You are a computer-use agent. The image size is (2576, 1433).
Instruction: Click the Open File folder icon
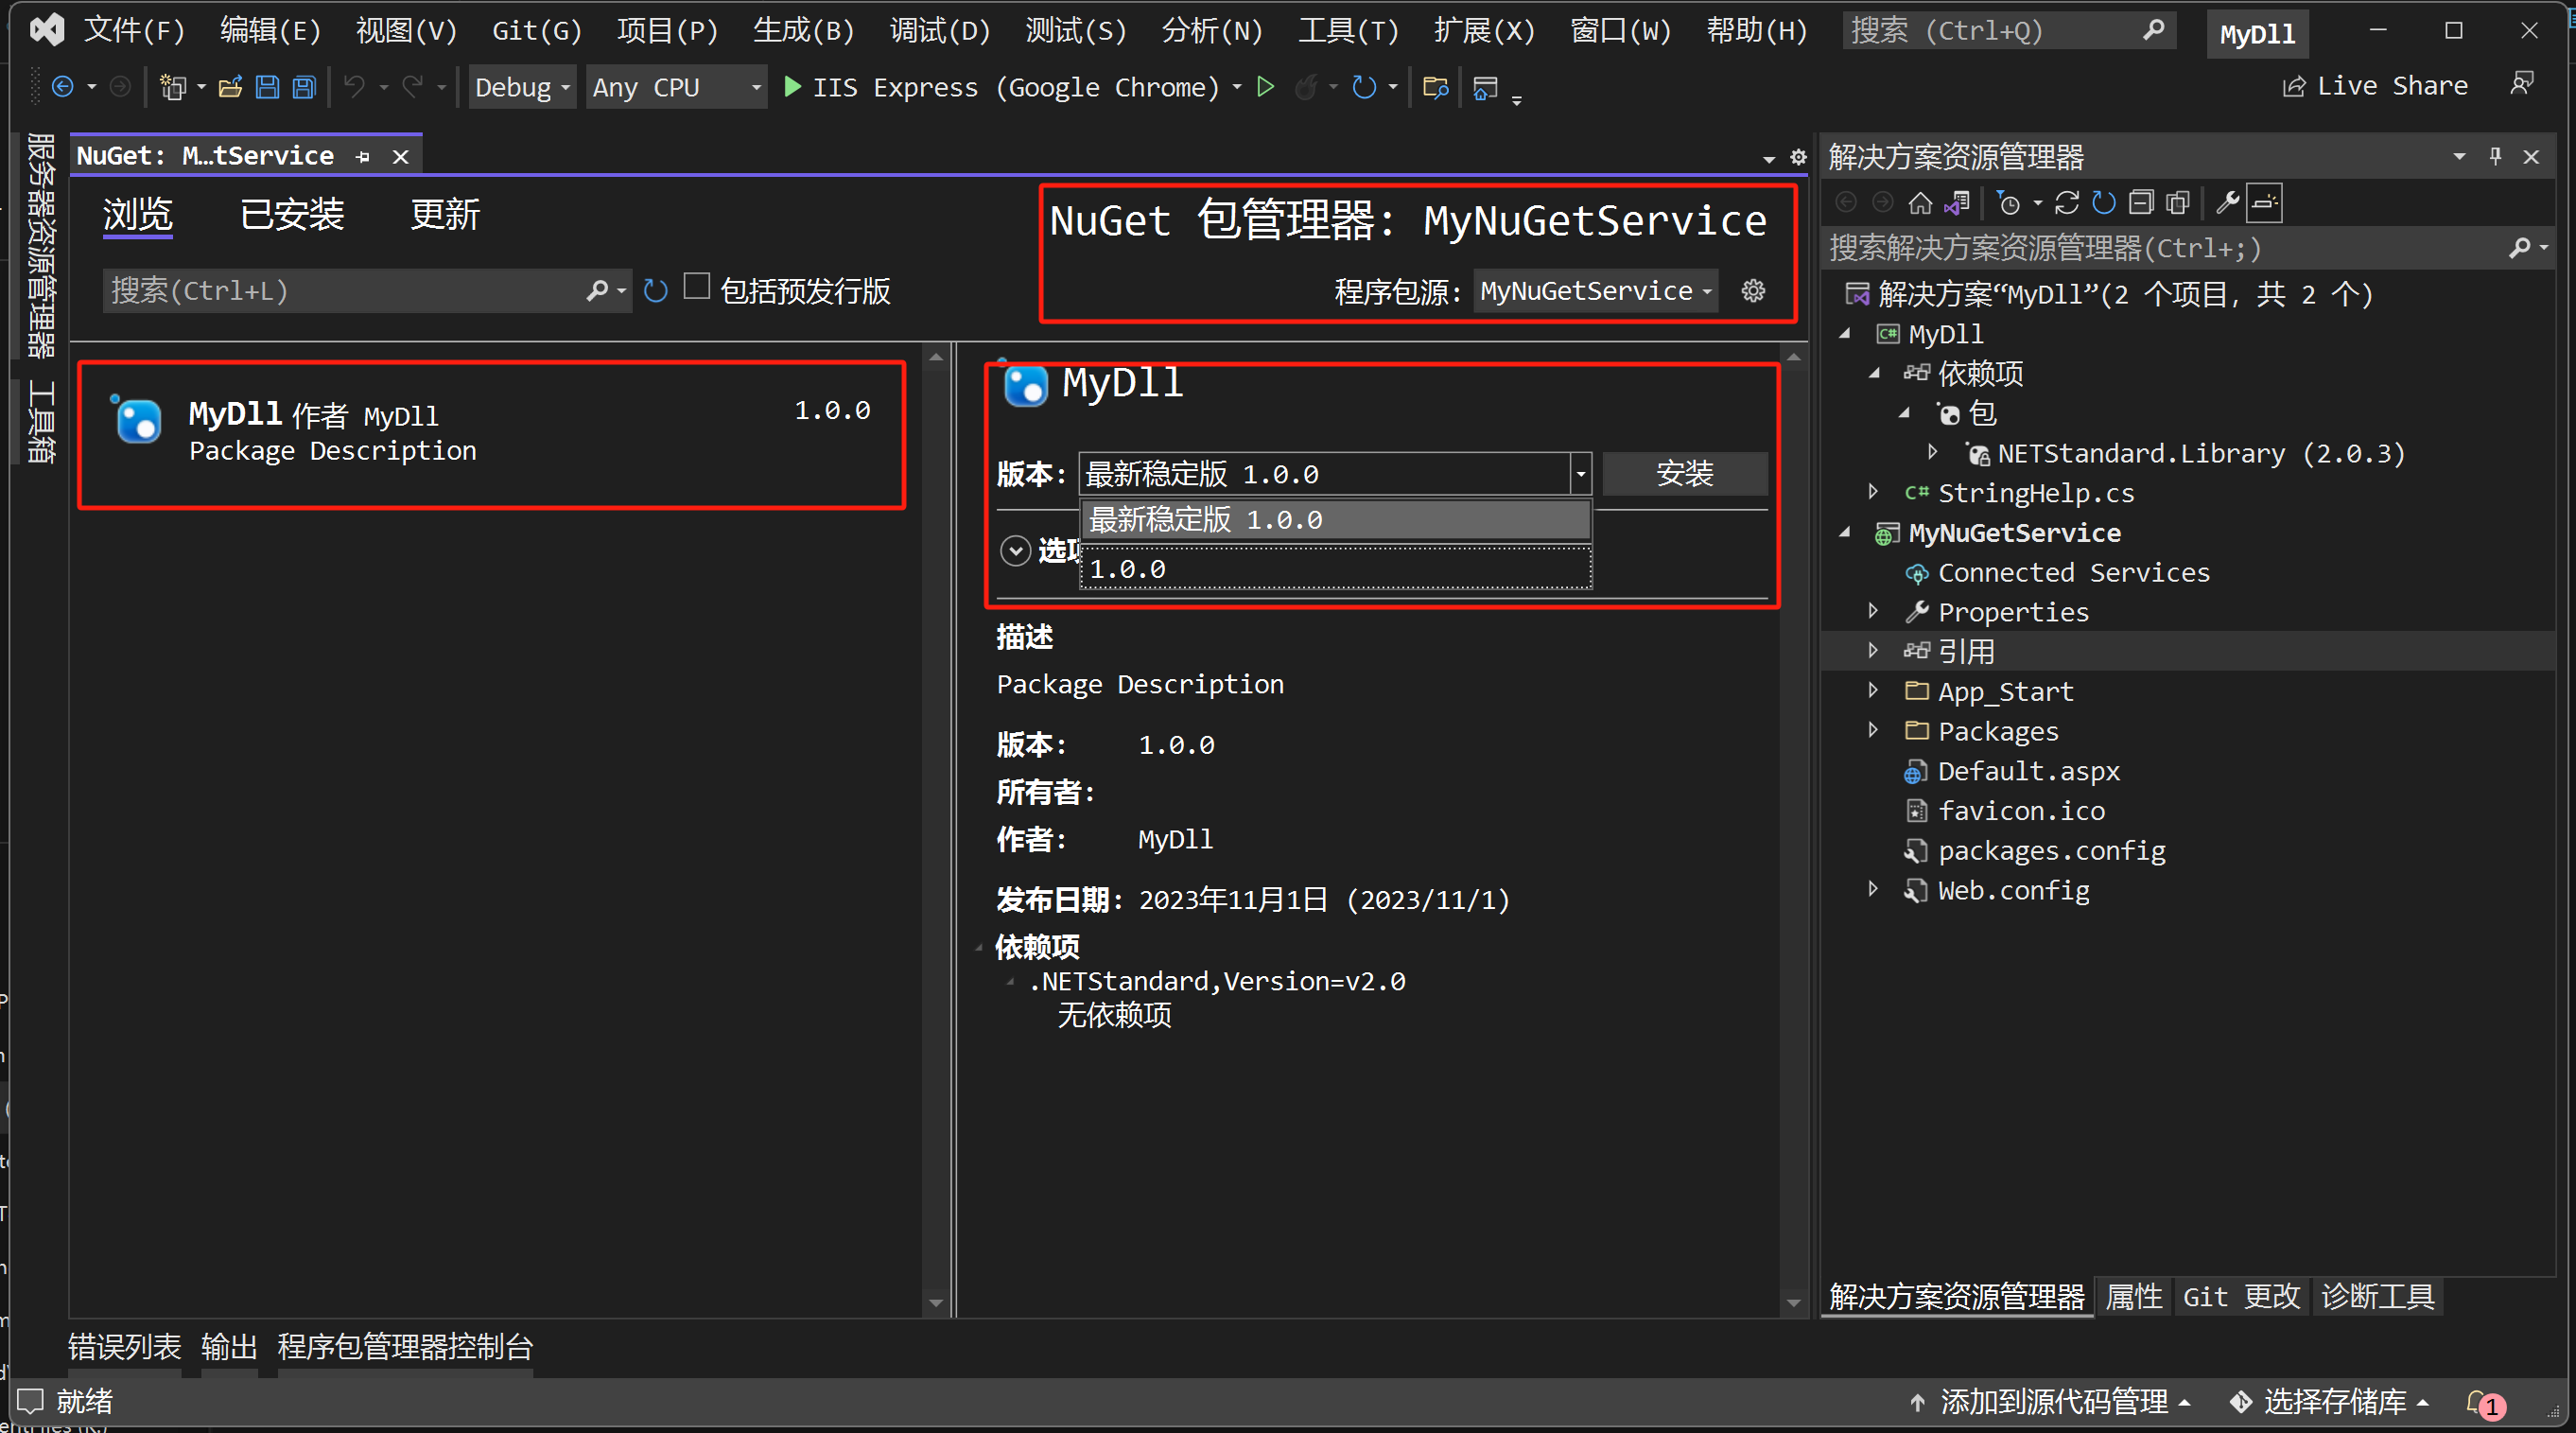coord(230,87)
